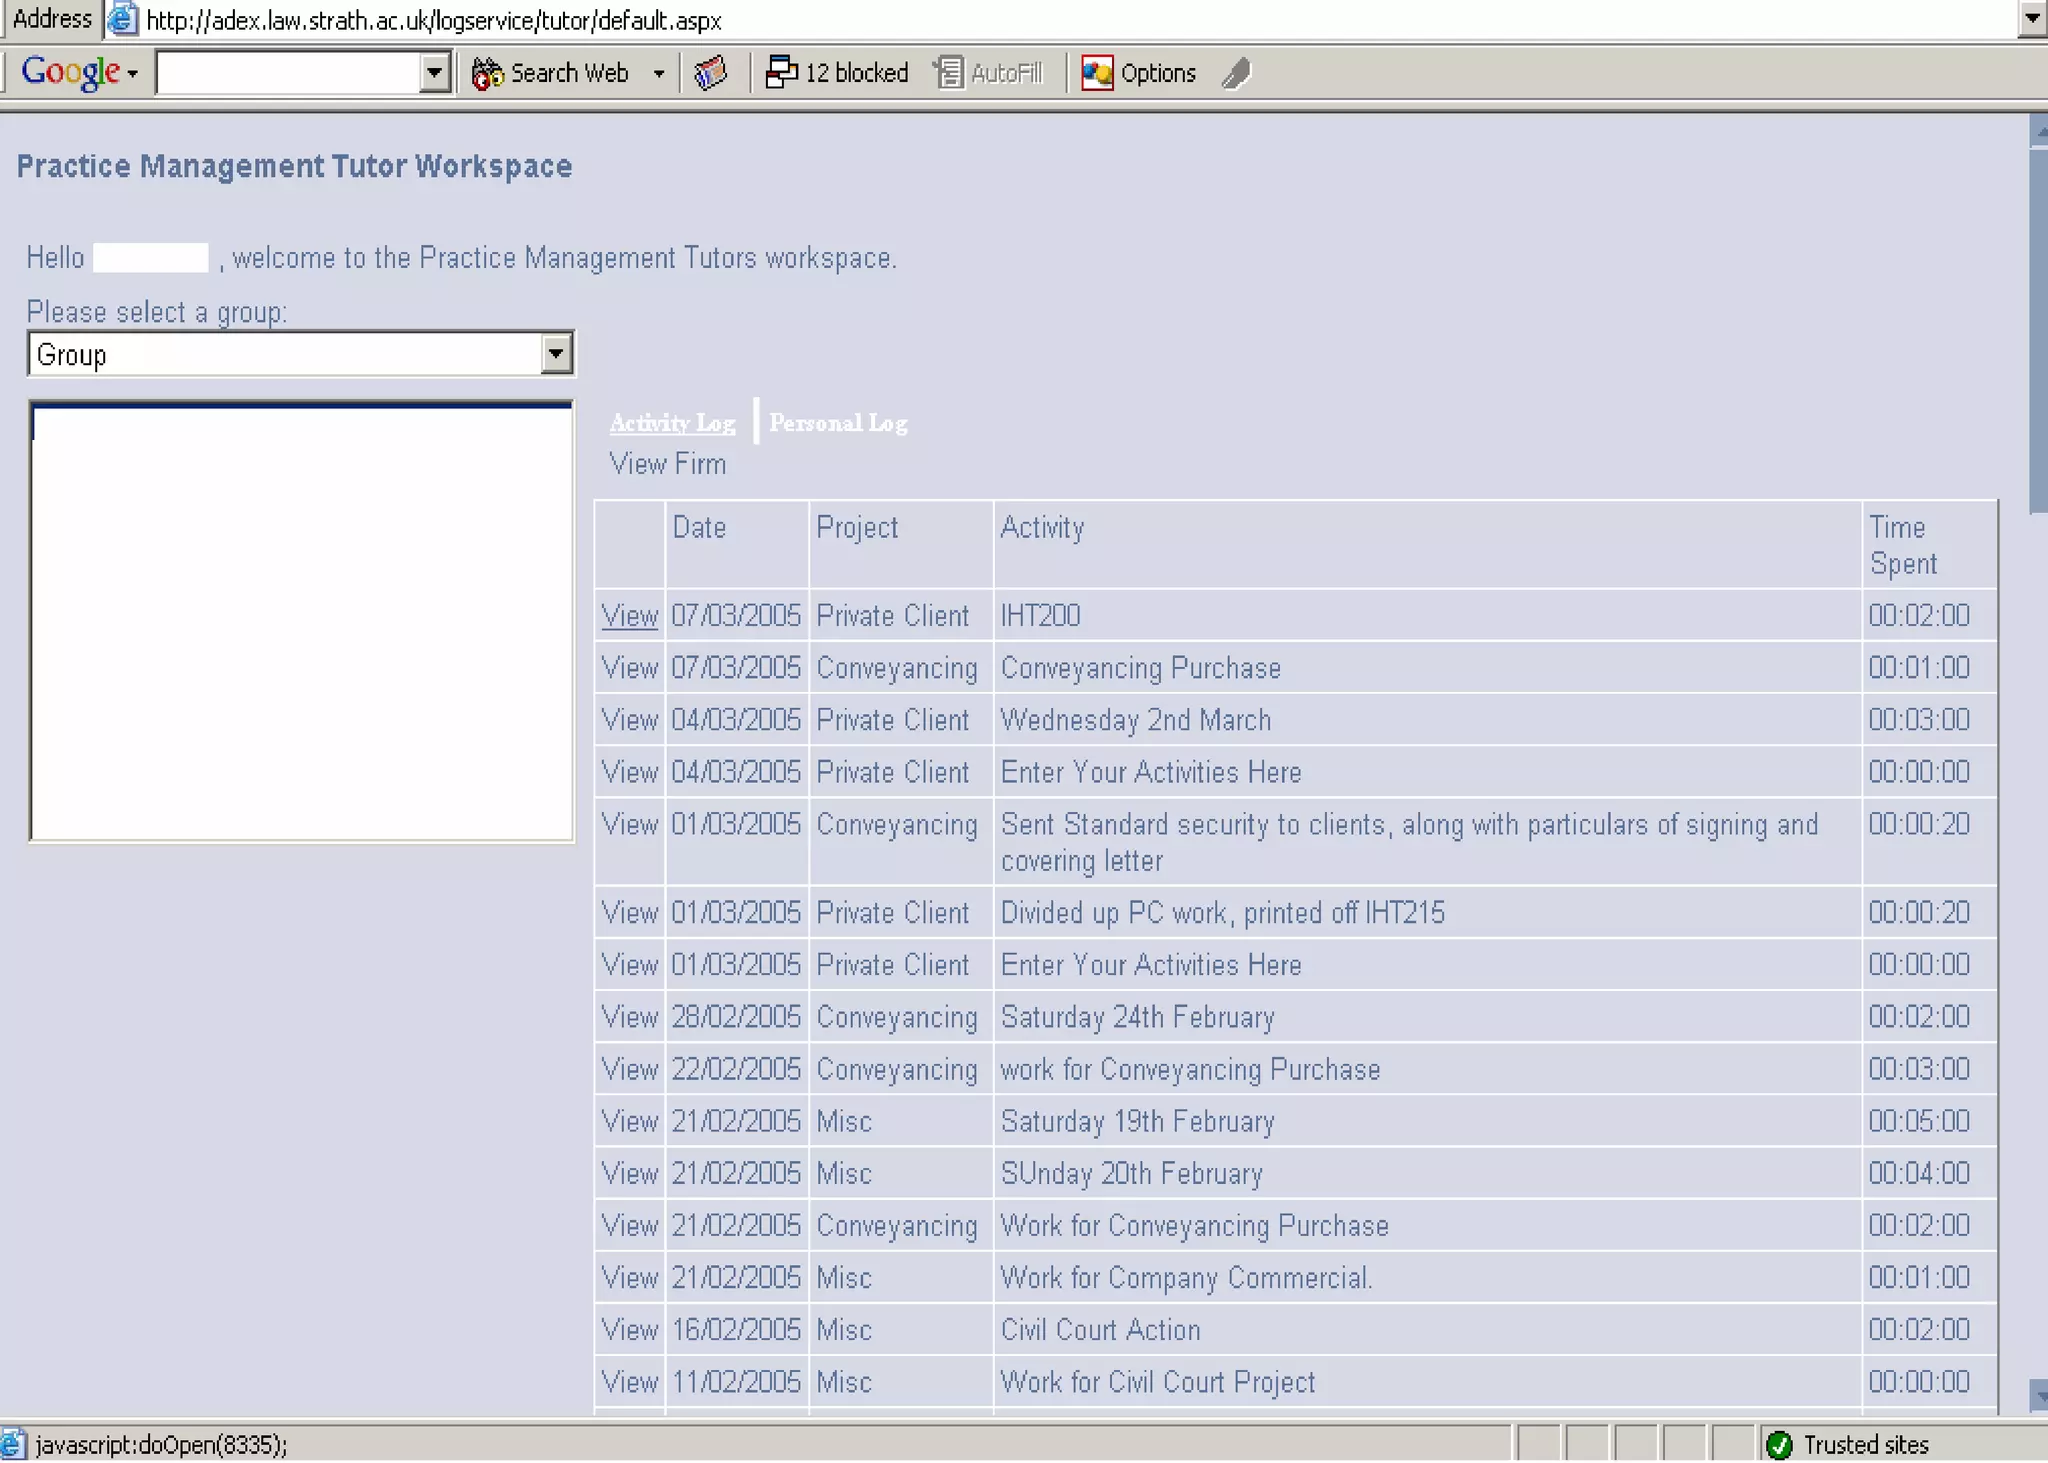Viewport: 2048px width, 1463px height.
Task: Expand the Search Web options arrow
Action: click(x=658, y=73)
